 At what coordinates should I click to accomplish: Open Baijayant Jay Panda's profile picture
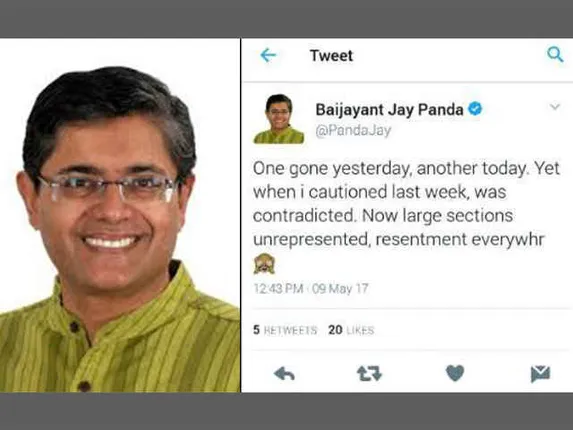click(x=279, y=119)
